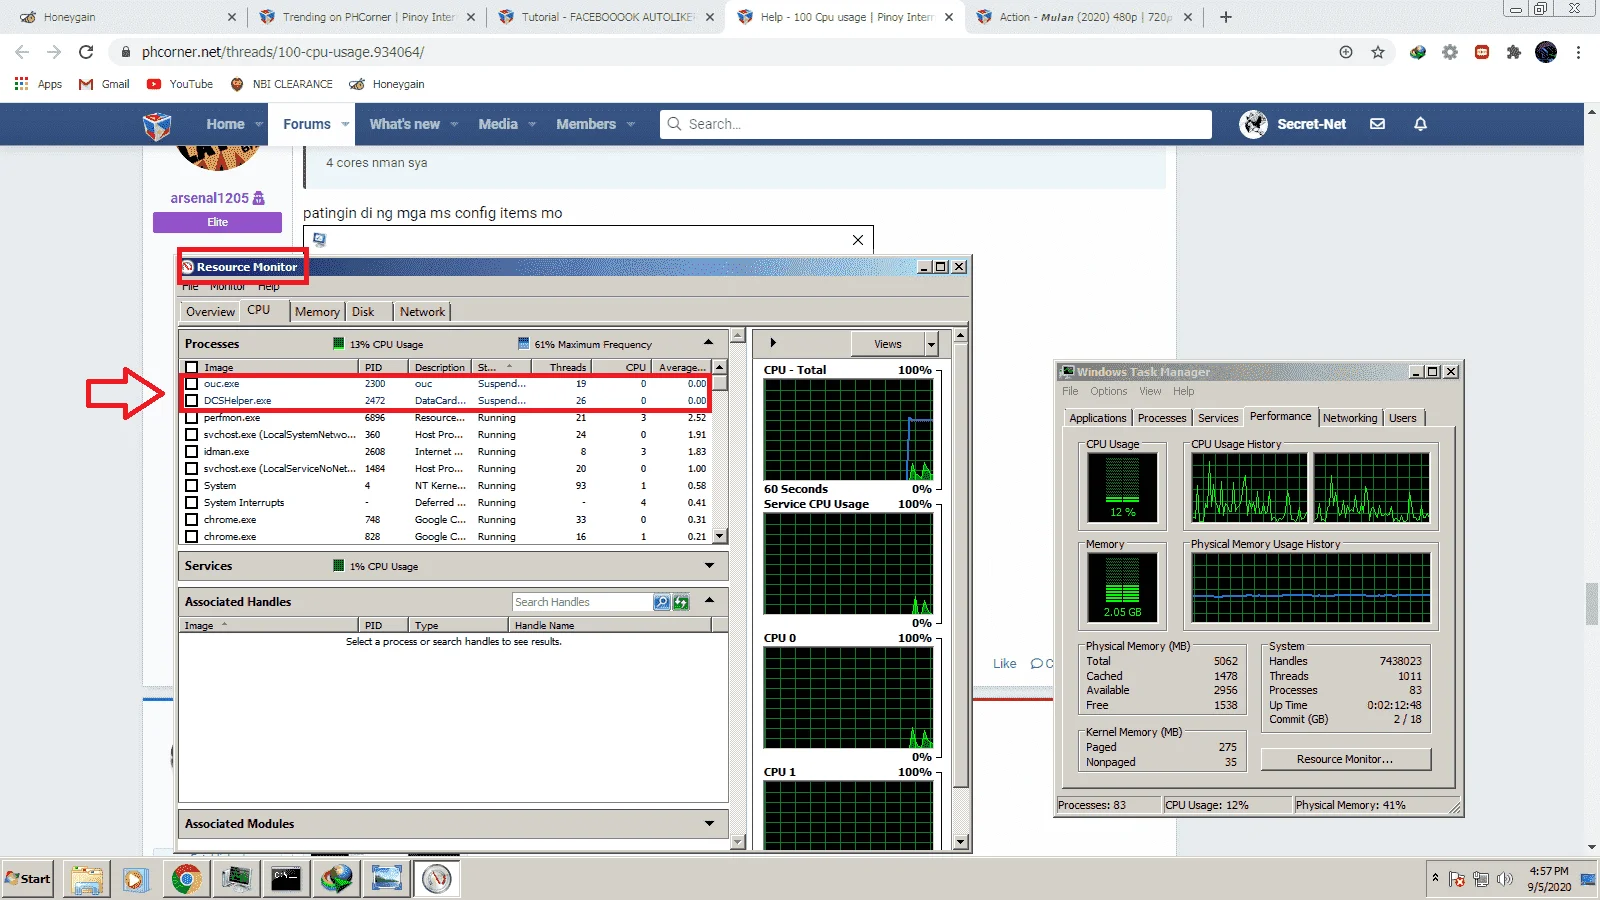Click the Resource Monitor… button in Task Manager
Viewport: 1600px width, 900px height.
[x=1345, y=760]
